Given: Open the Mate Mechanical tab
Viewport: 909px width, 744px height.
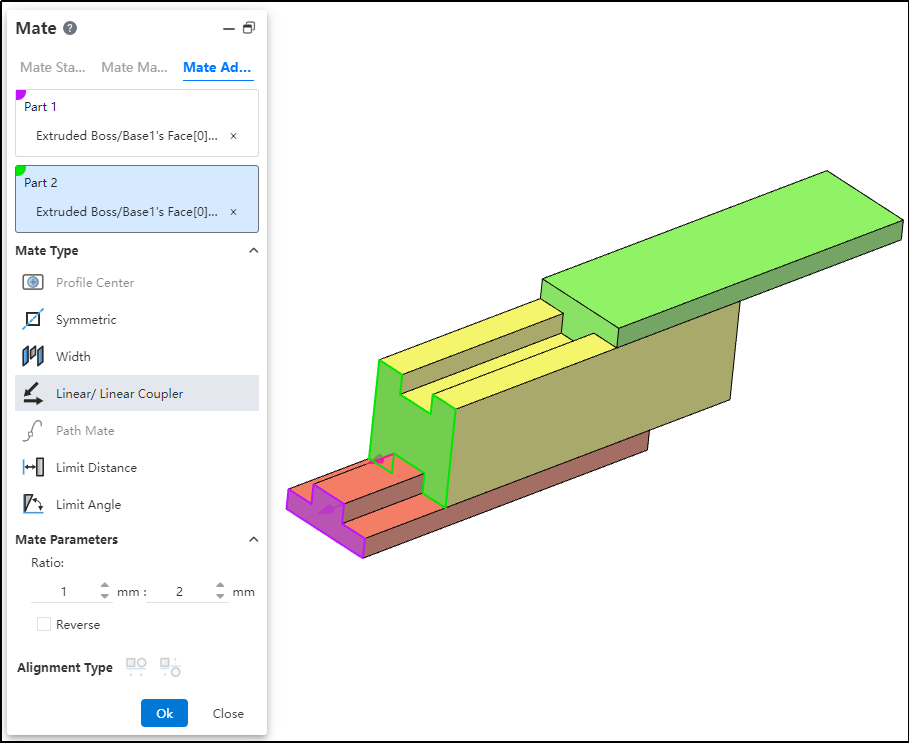Looking at the screenshot, I should (x=134, y=68).
